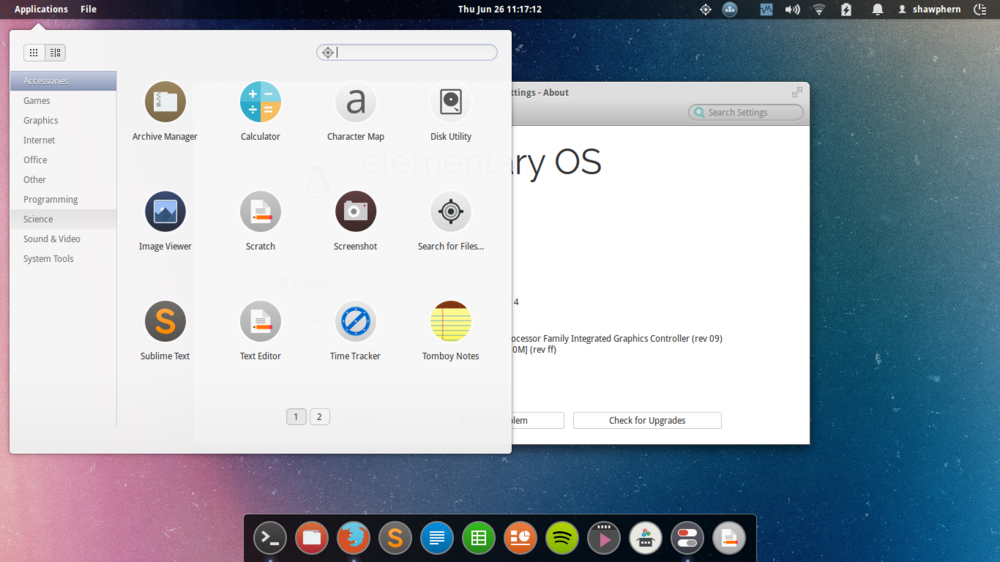
Task: Switch launcher to grid view
Action: pyautogui.click(x=34, y=52)
